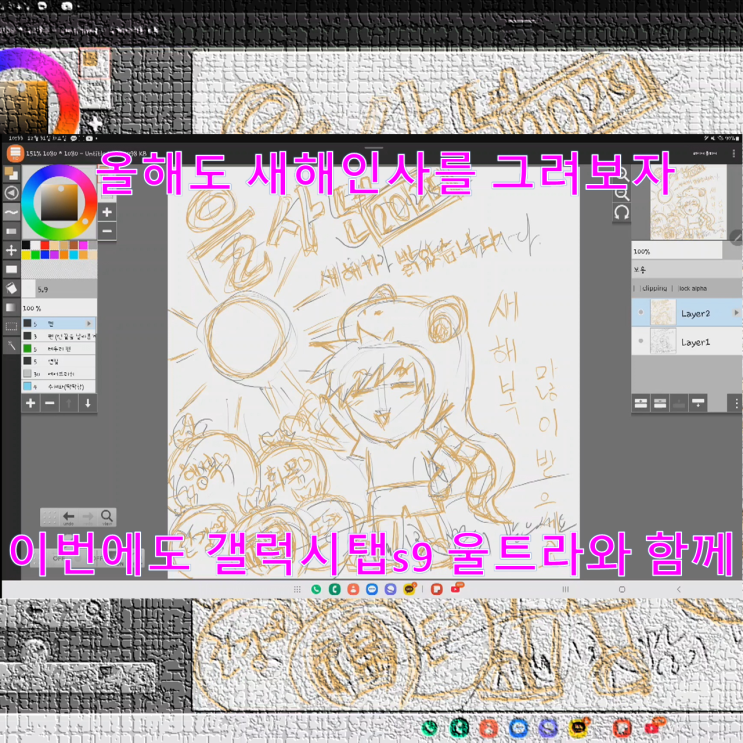Click the Android home button
Image resolution: width=743 pixels, height=743 pixels.
click(x=622, y=589)
